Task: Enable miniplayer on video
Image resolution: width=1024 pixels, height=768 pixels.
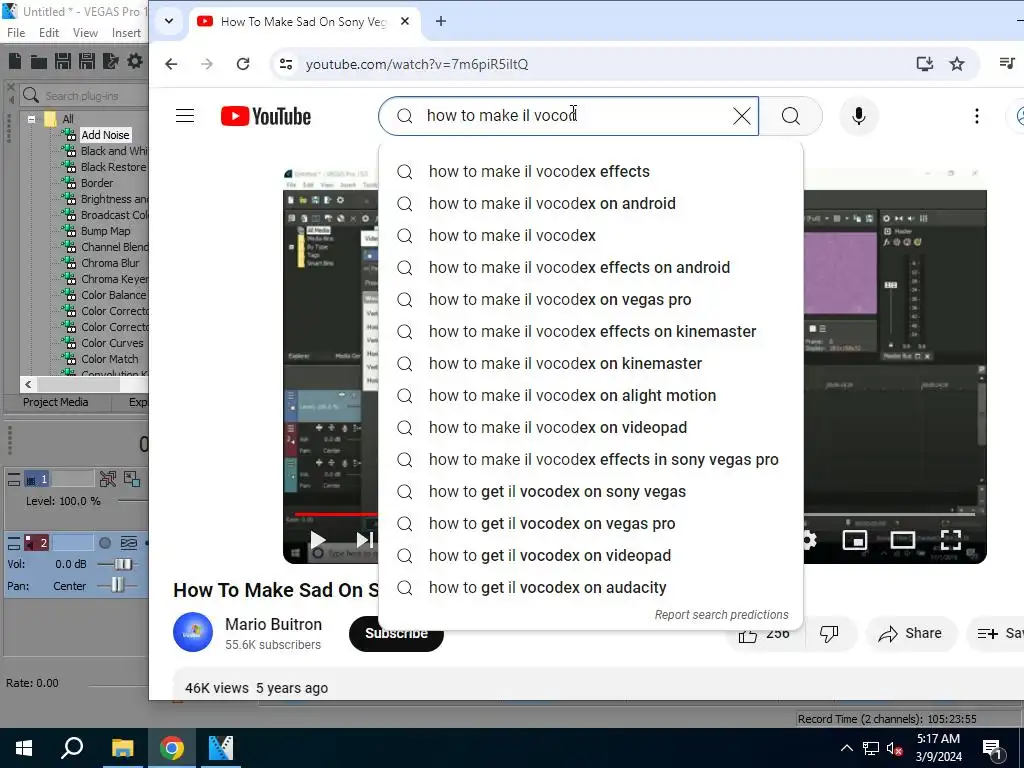Action: 855,540
